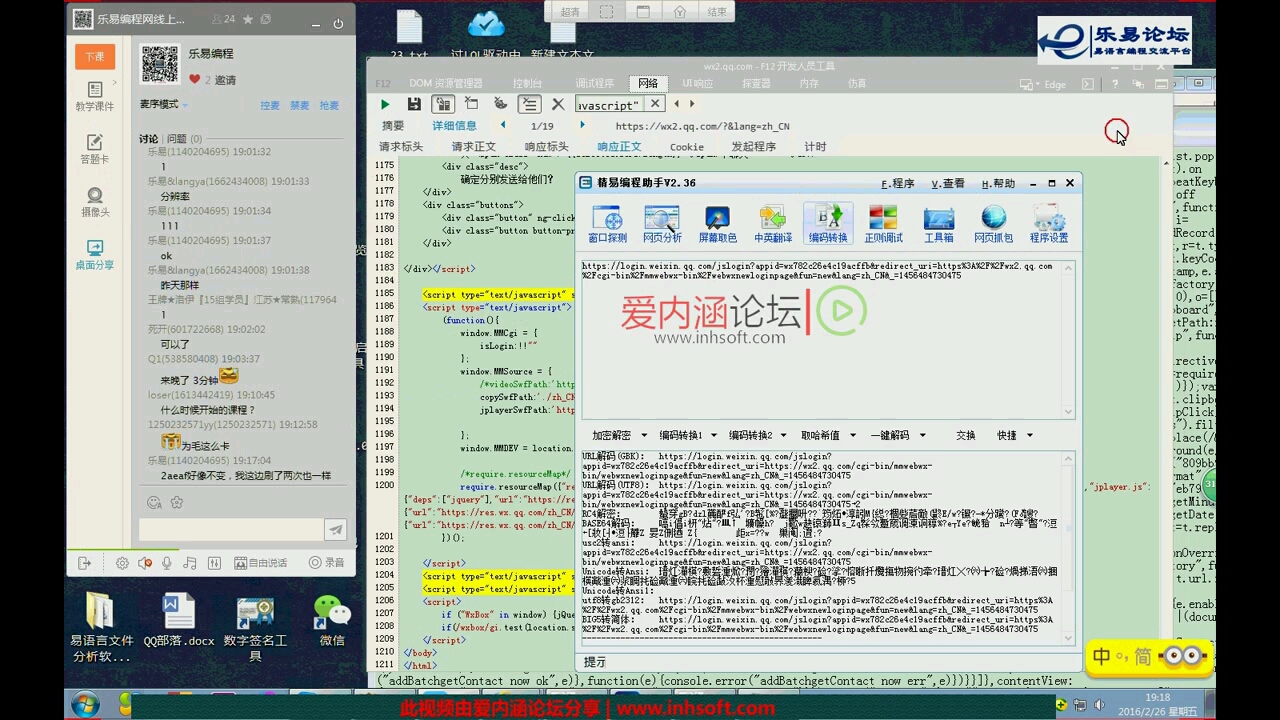1280x720 pixels.
Task: Go to previous request arrow beside 1/19
Action: click(503, 125)
